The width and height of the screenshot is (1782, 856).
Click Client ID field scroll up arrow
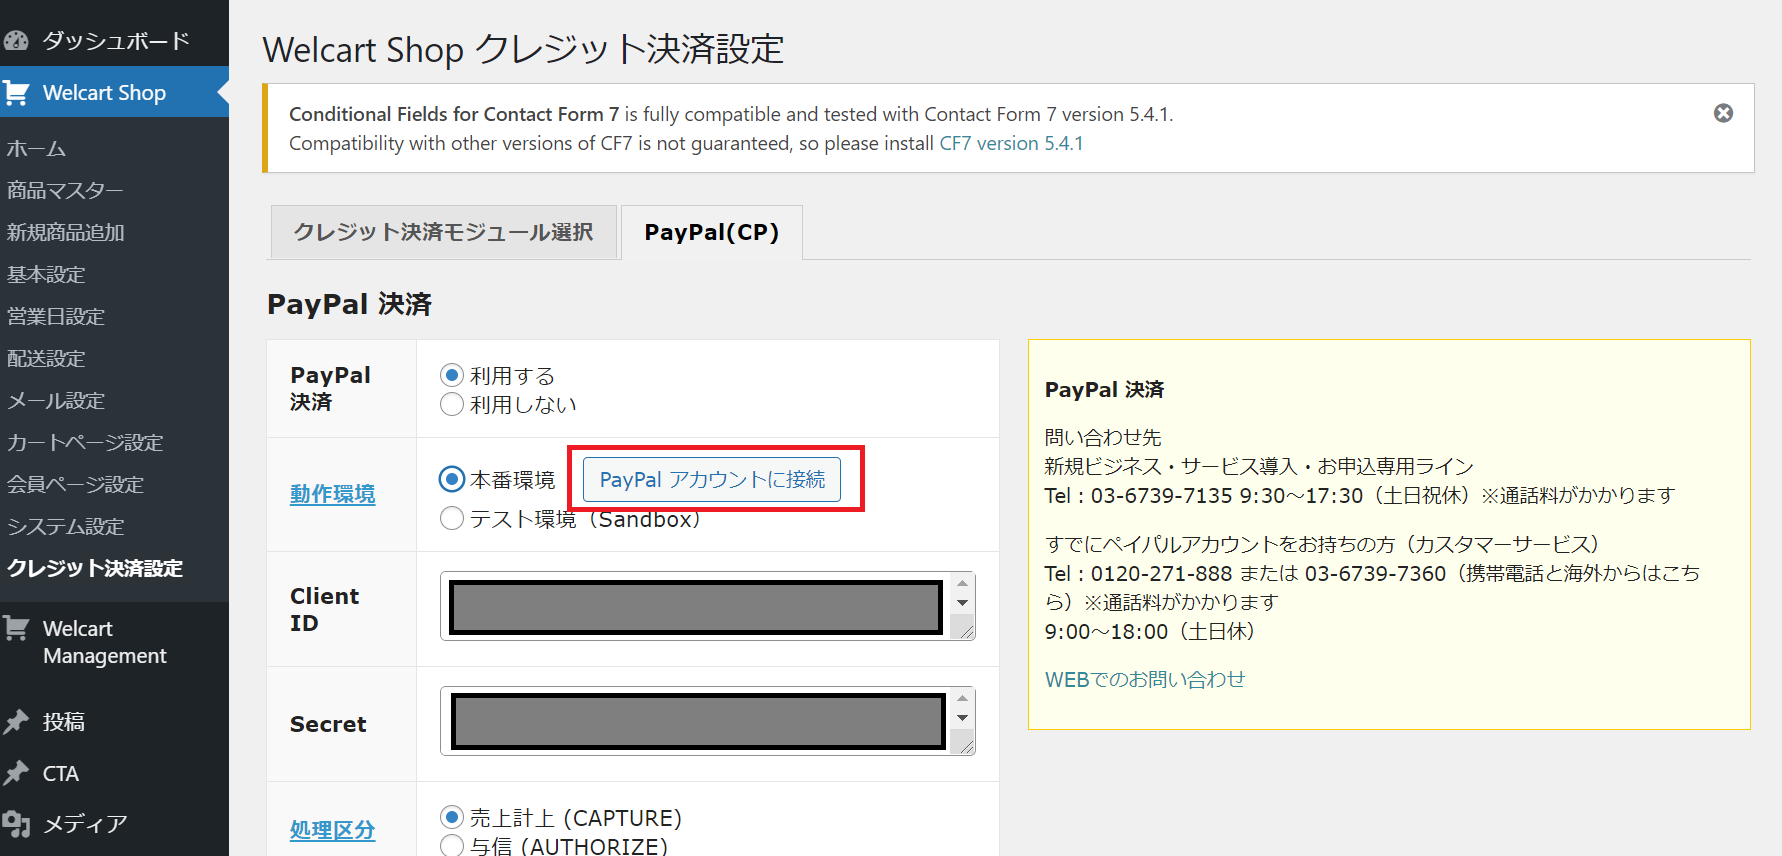(962, 584)
